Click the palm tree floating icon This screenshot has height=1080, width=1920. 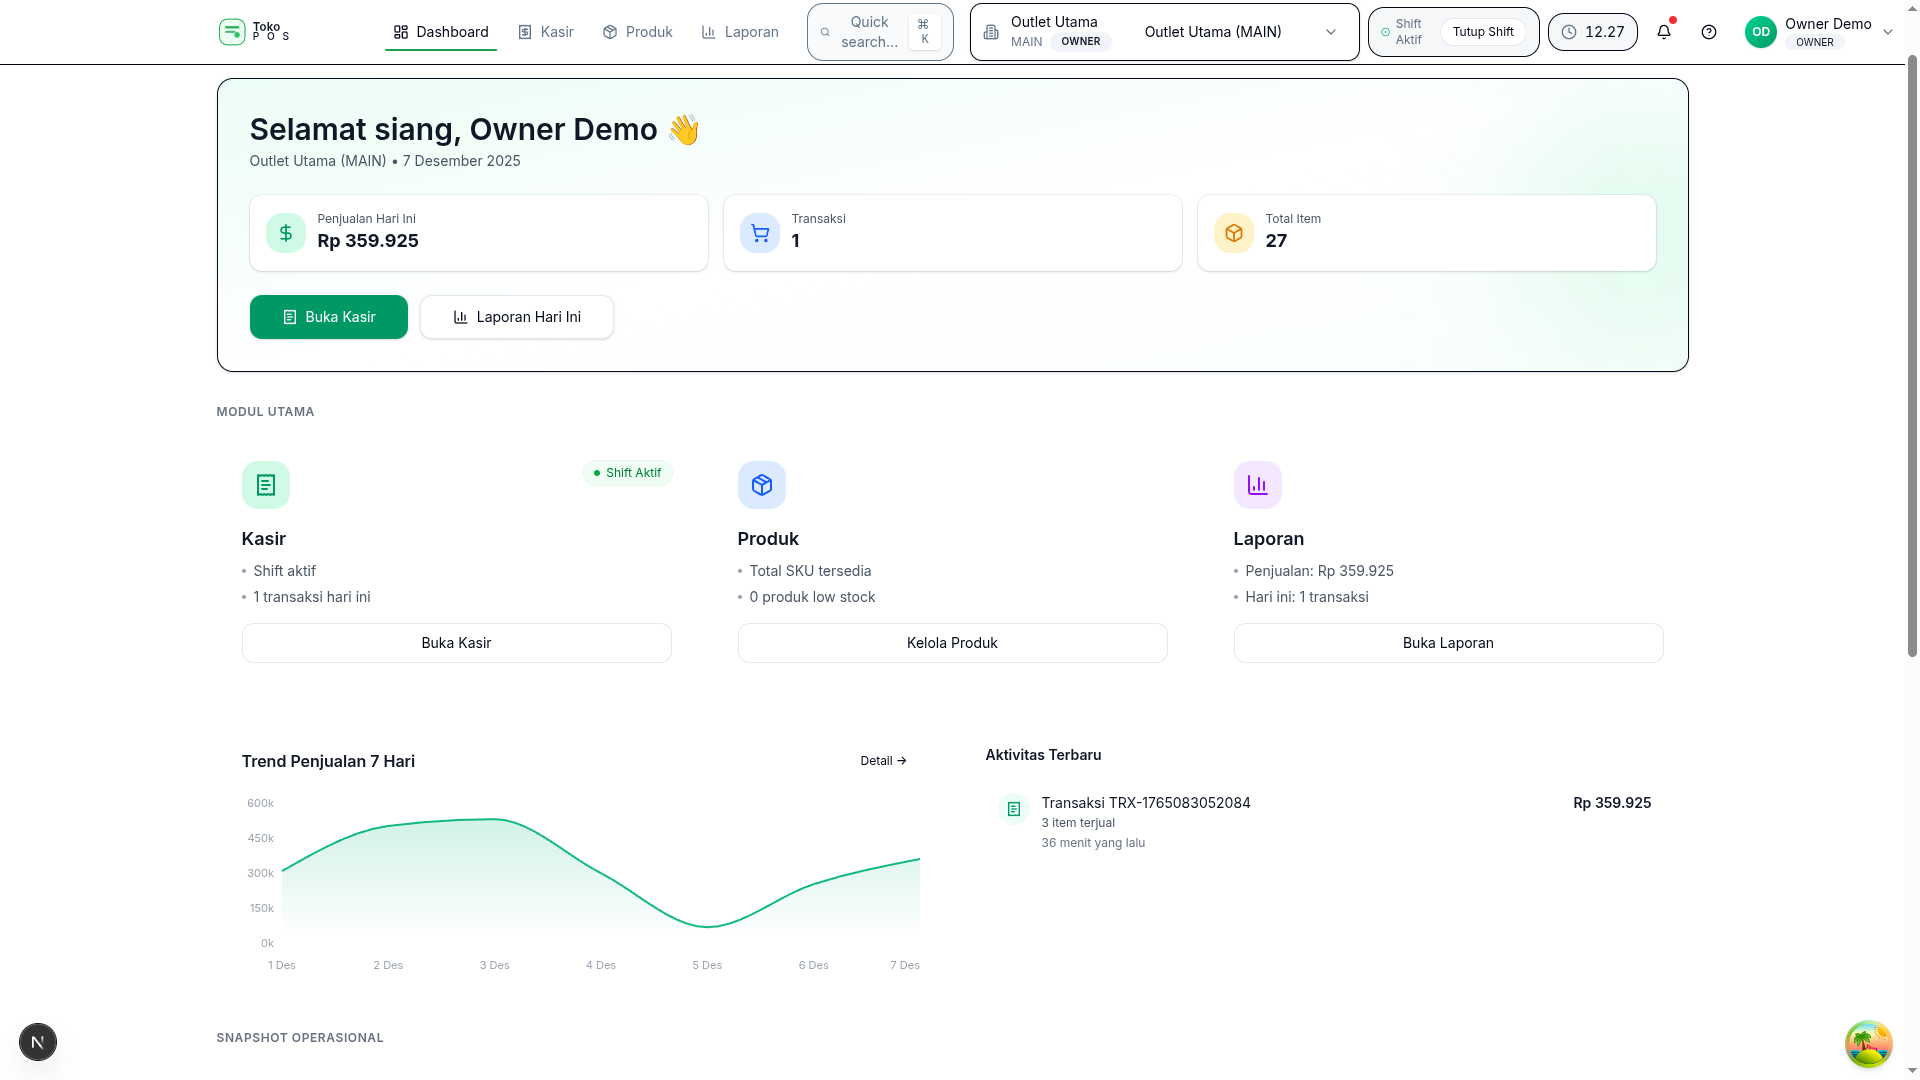pyautogui.click(x=1868, y=1044)
